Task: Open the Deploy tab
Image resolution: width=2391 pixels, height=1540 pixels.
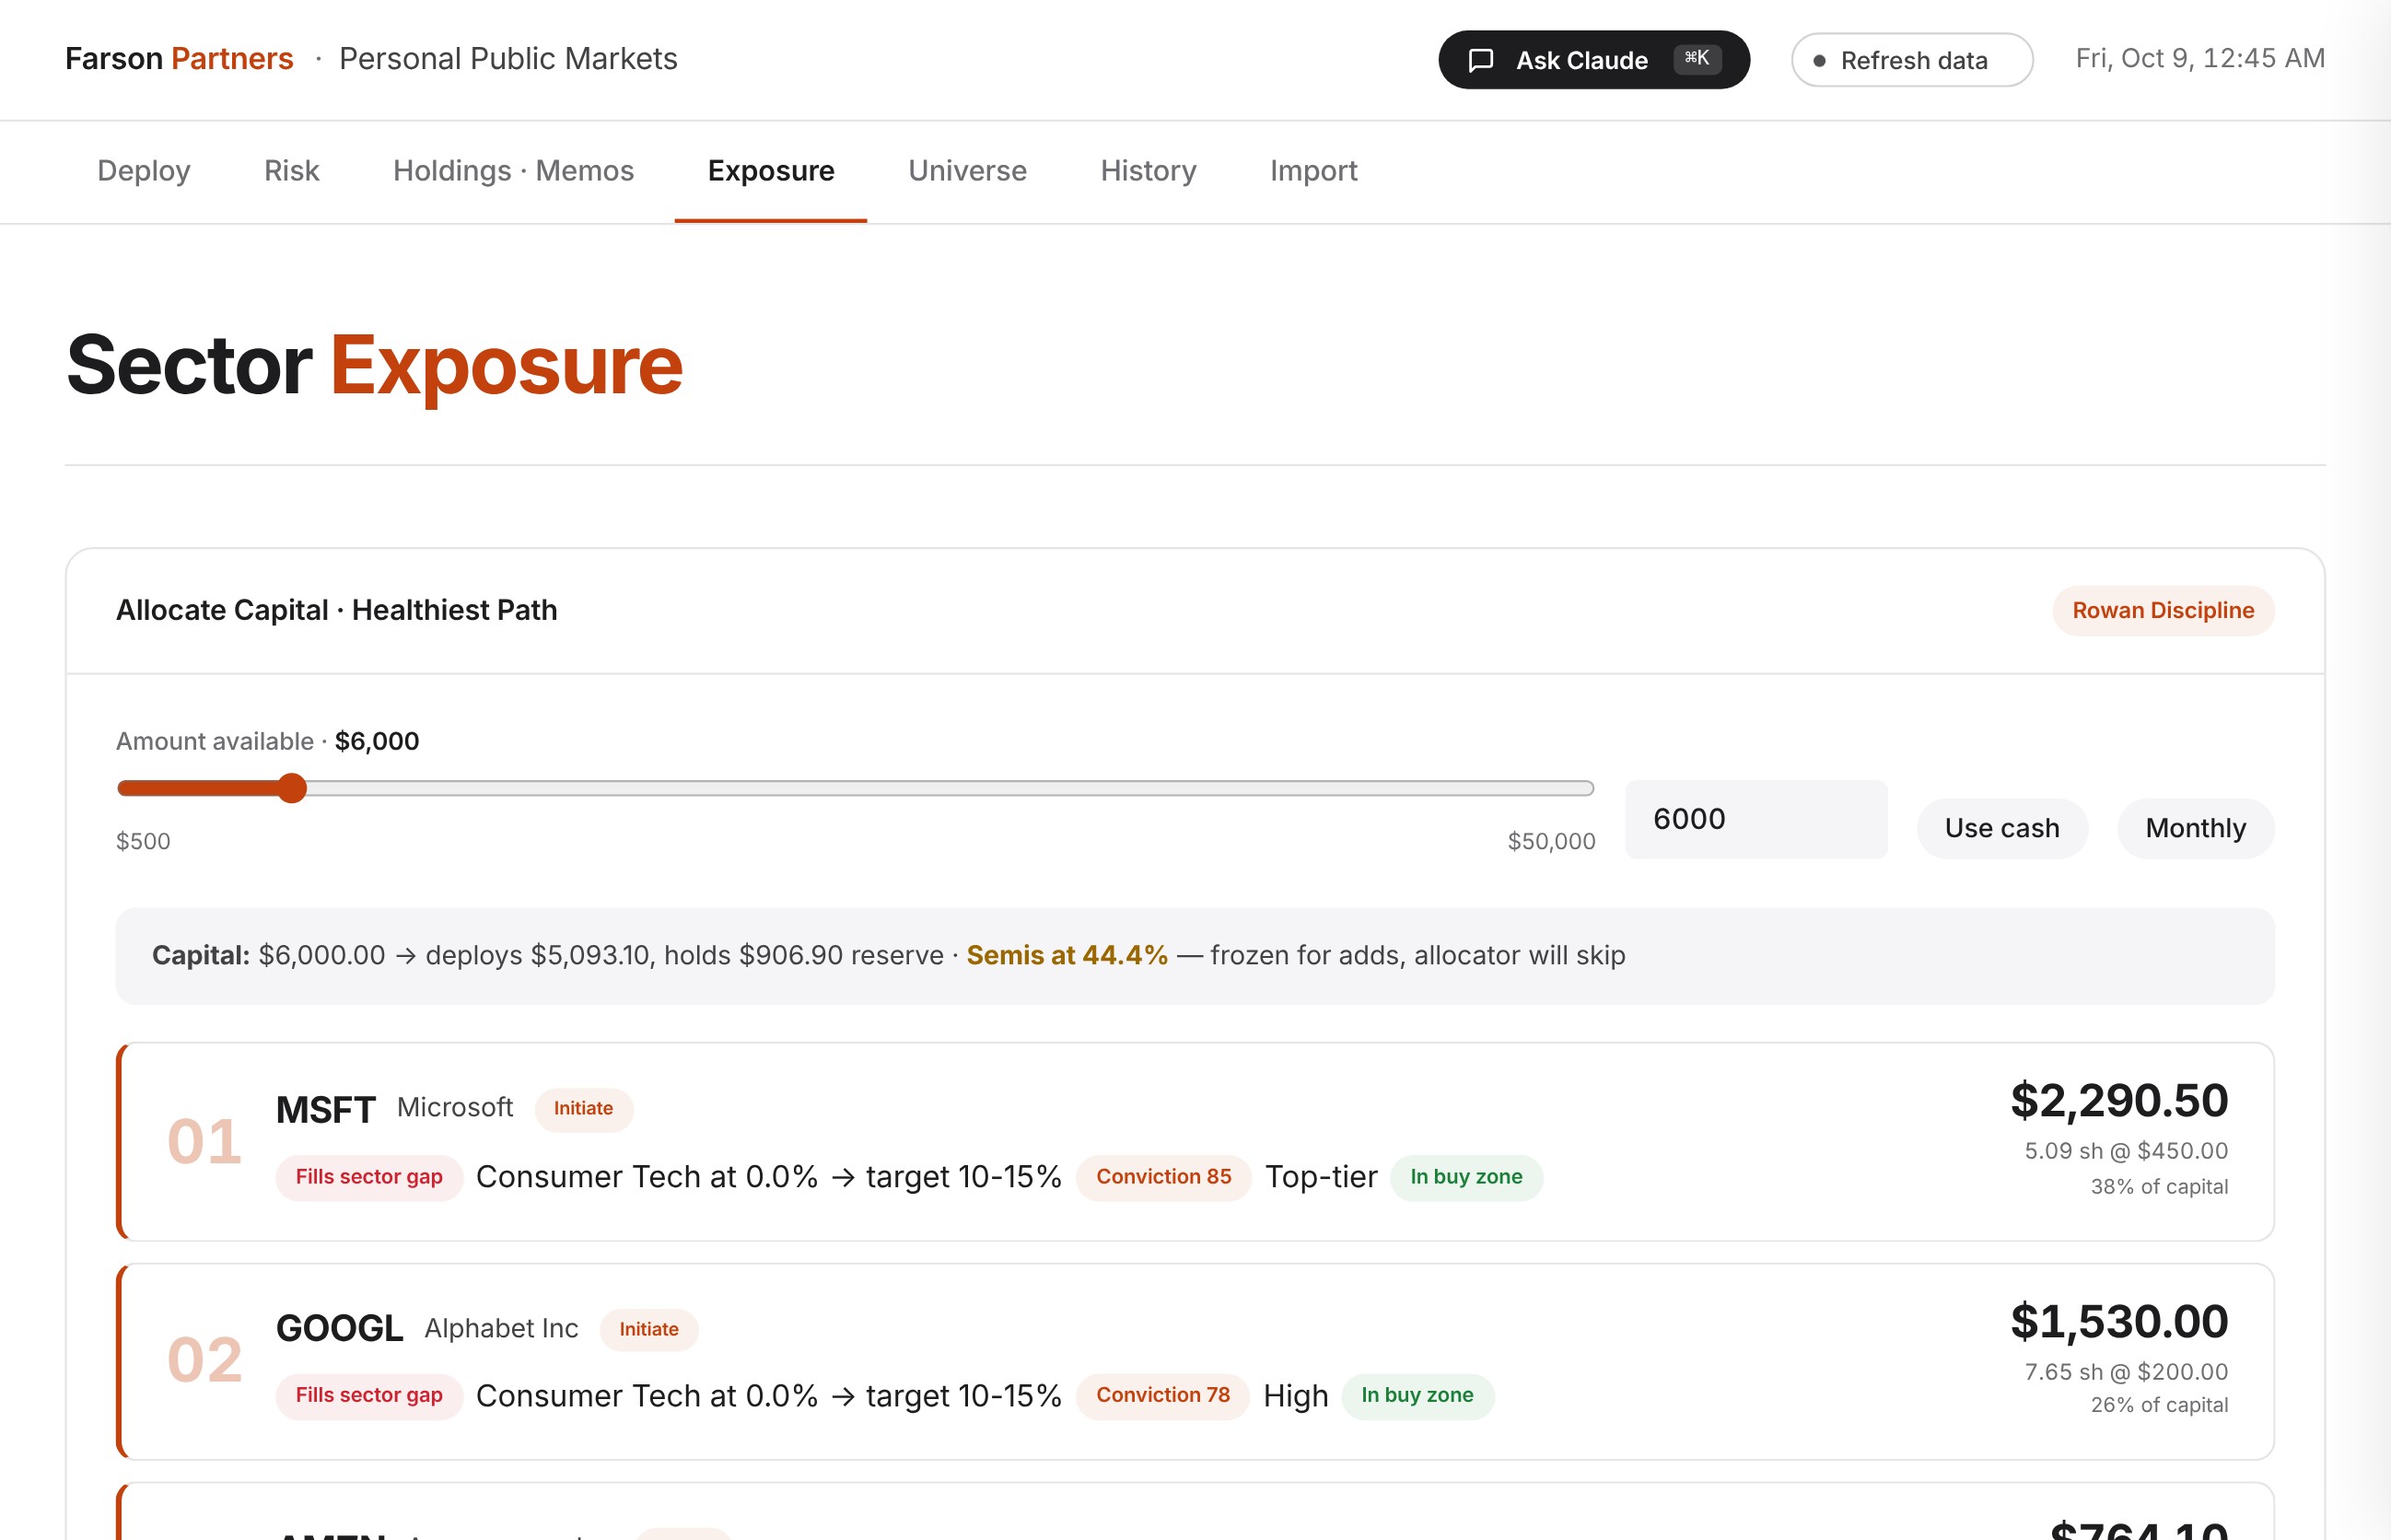Action: click(x=144, y=171)
